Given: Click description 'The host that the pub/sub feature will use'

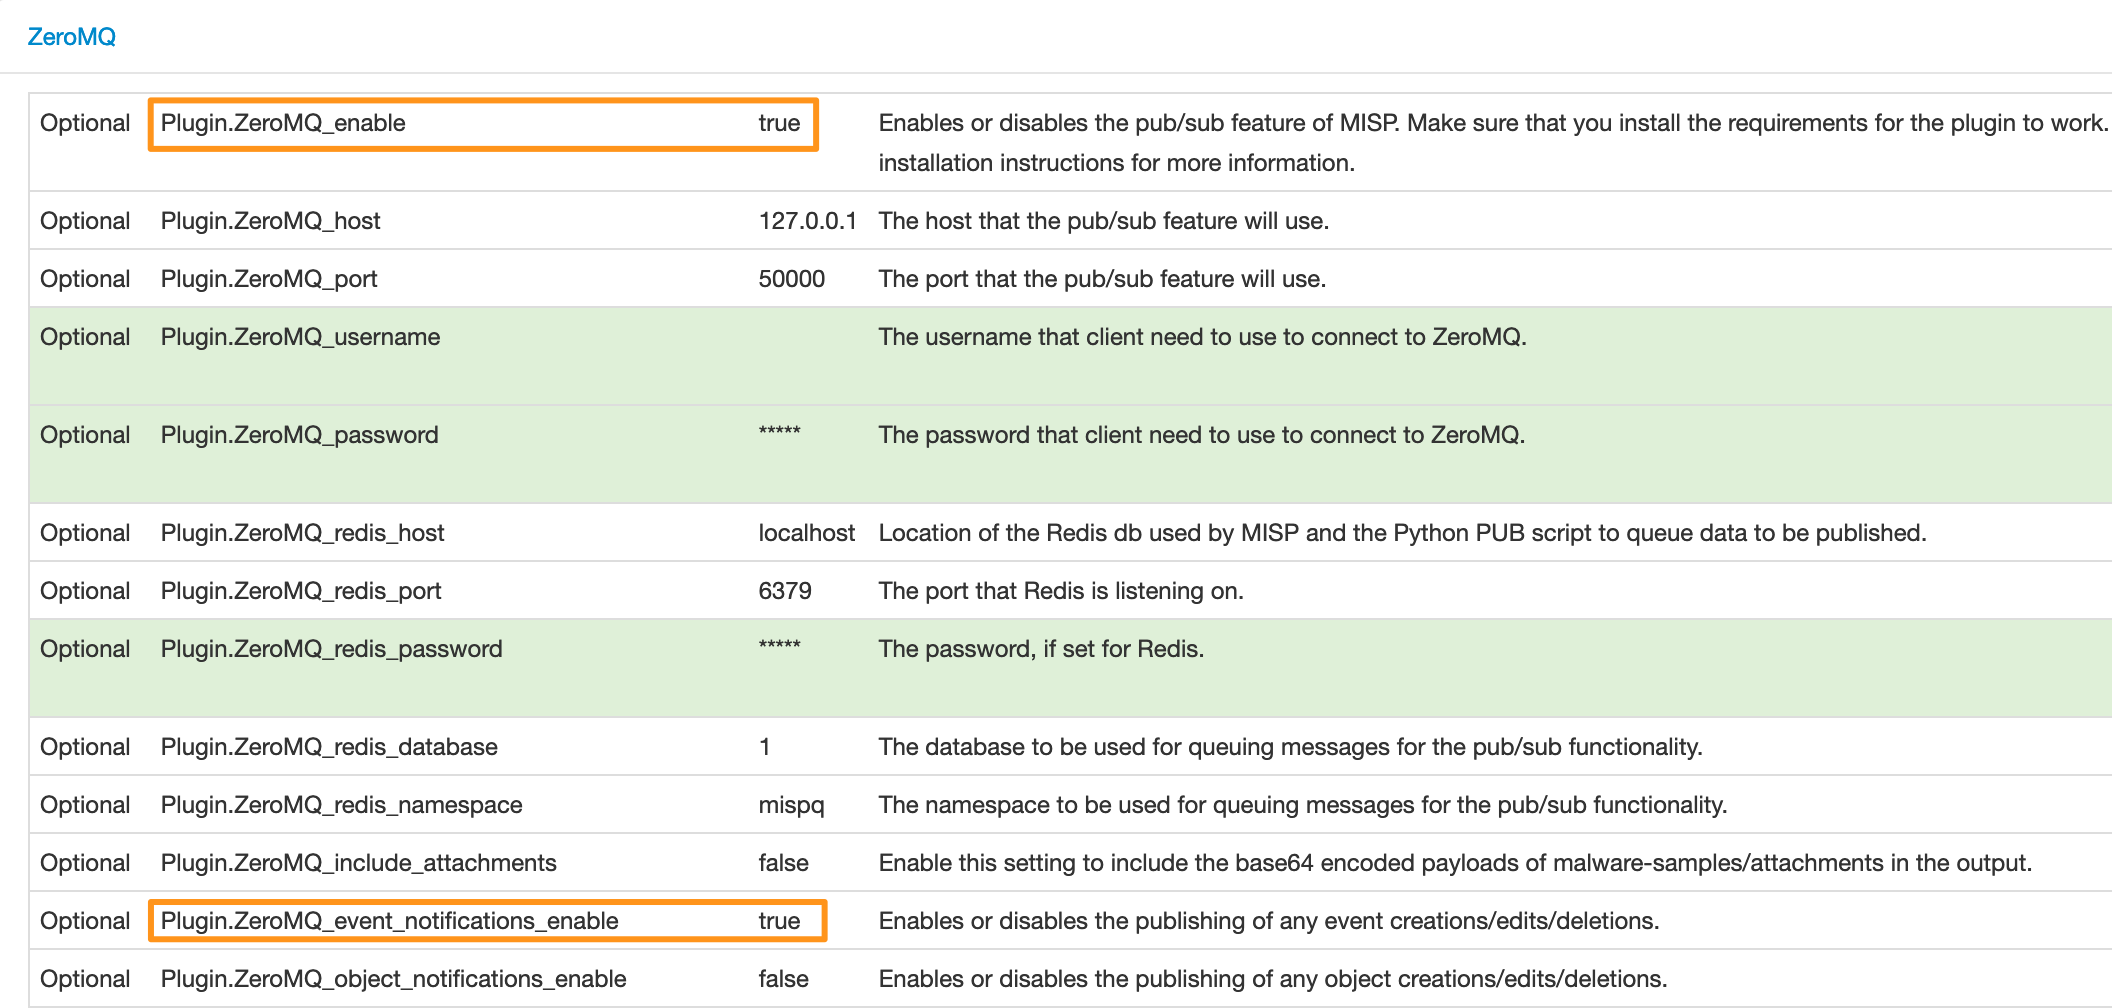Looking at the screenshot, I should (x=1104, y=221).
